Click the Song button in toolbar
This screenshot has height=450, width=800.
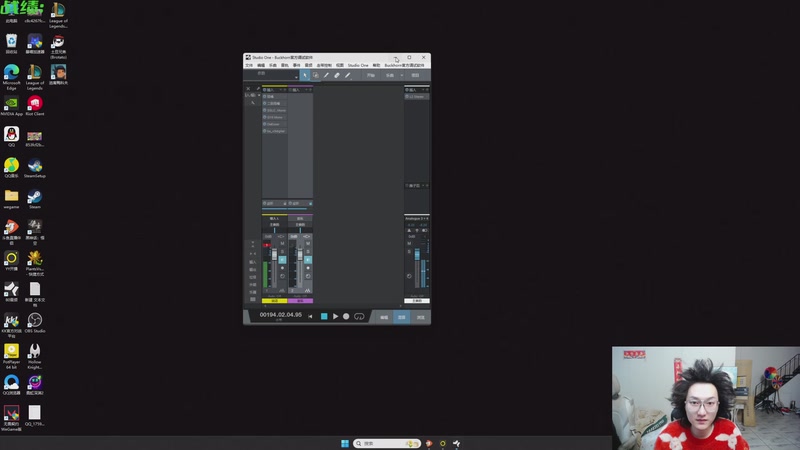390,76
